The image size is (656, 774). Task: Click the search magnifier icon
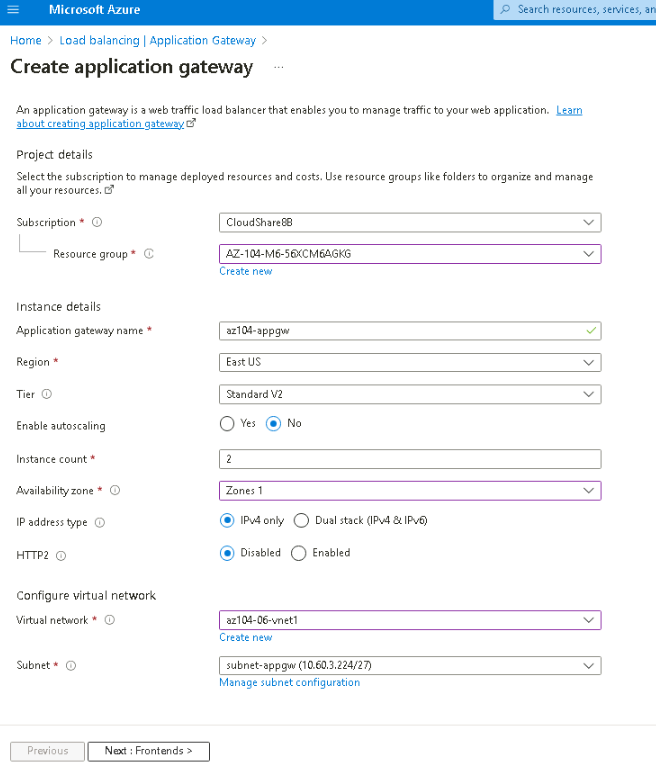coord(505,9)
